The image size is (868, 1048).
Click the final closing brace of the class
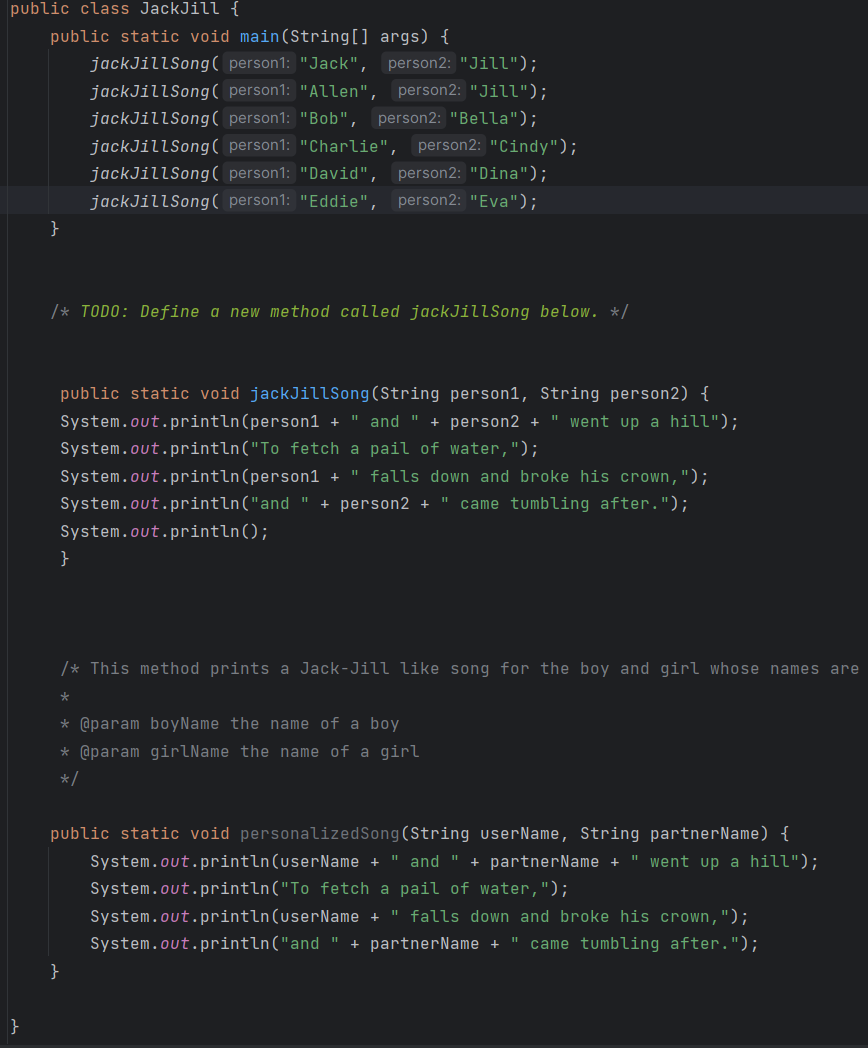12,1026
